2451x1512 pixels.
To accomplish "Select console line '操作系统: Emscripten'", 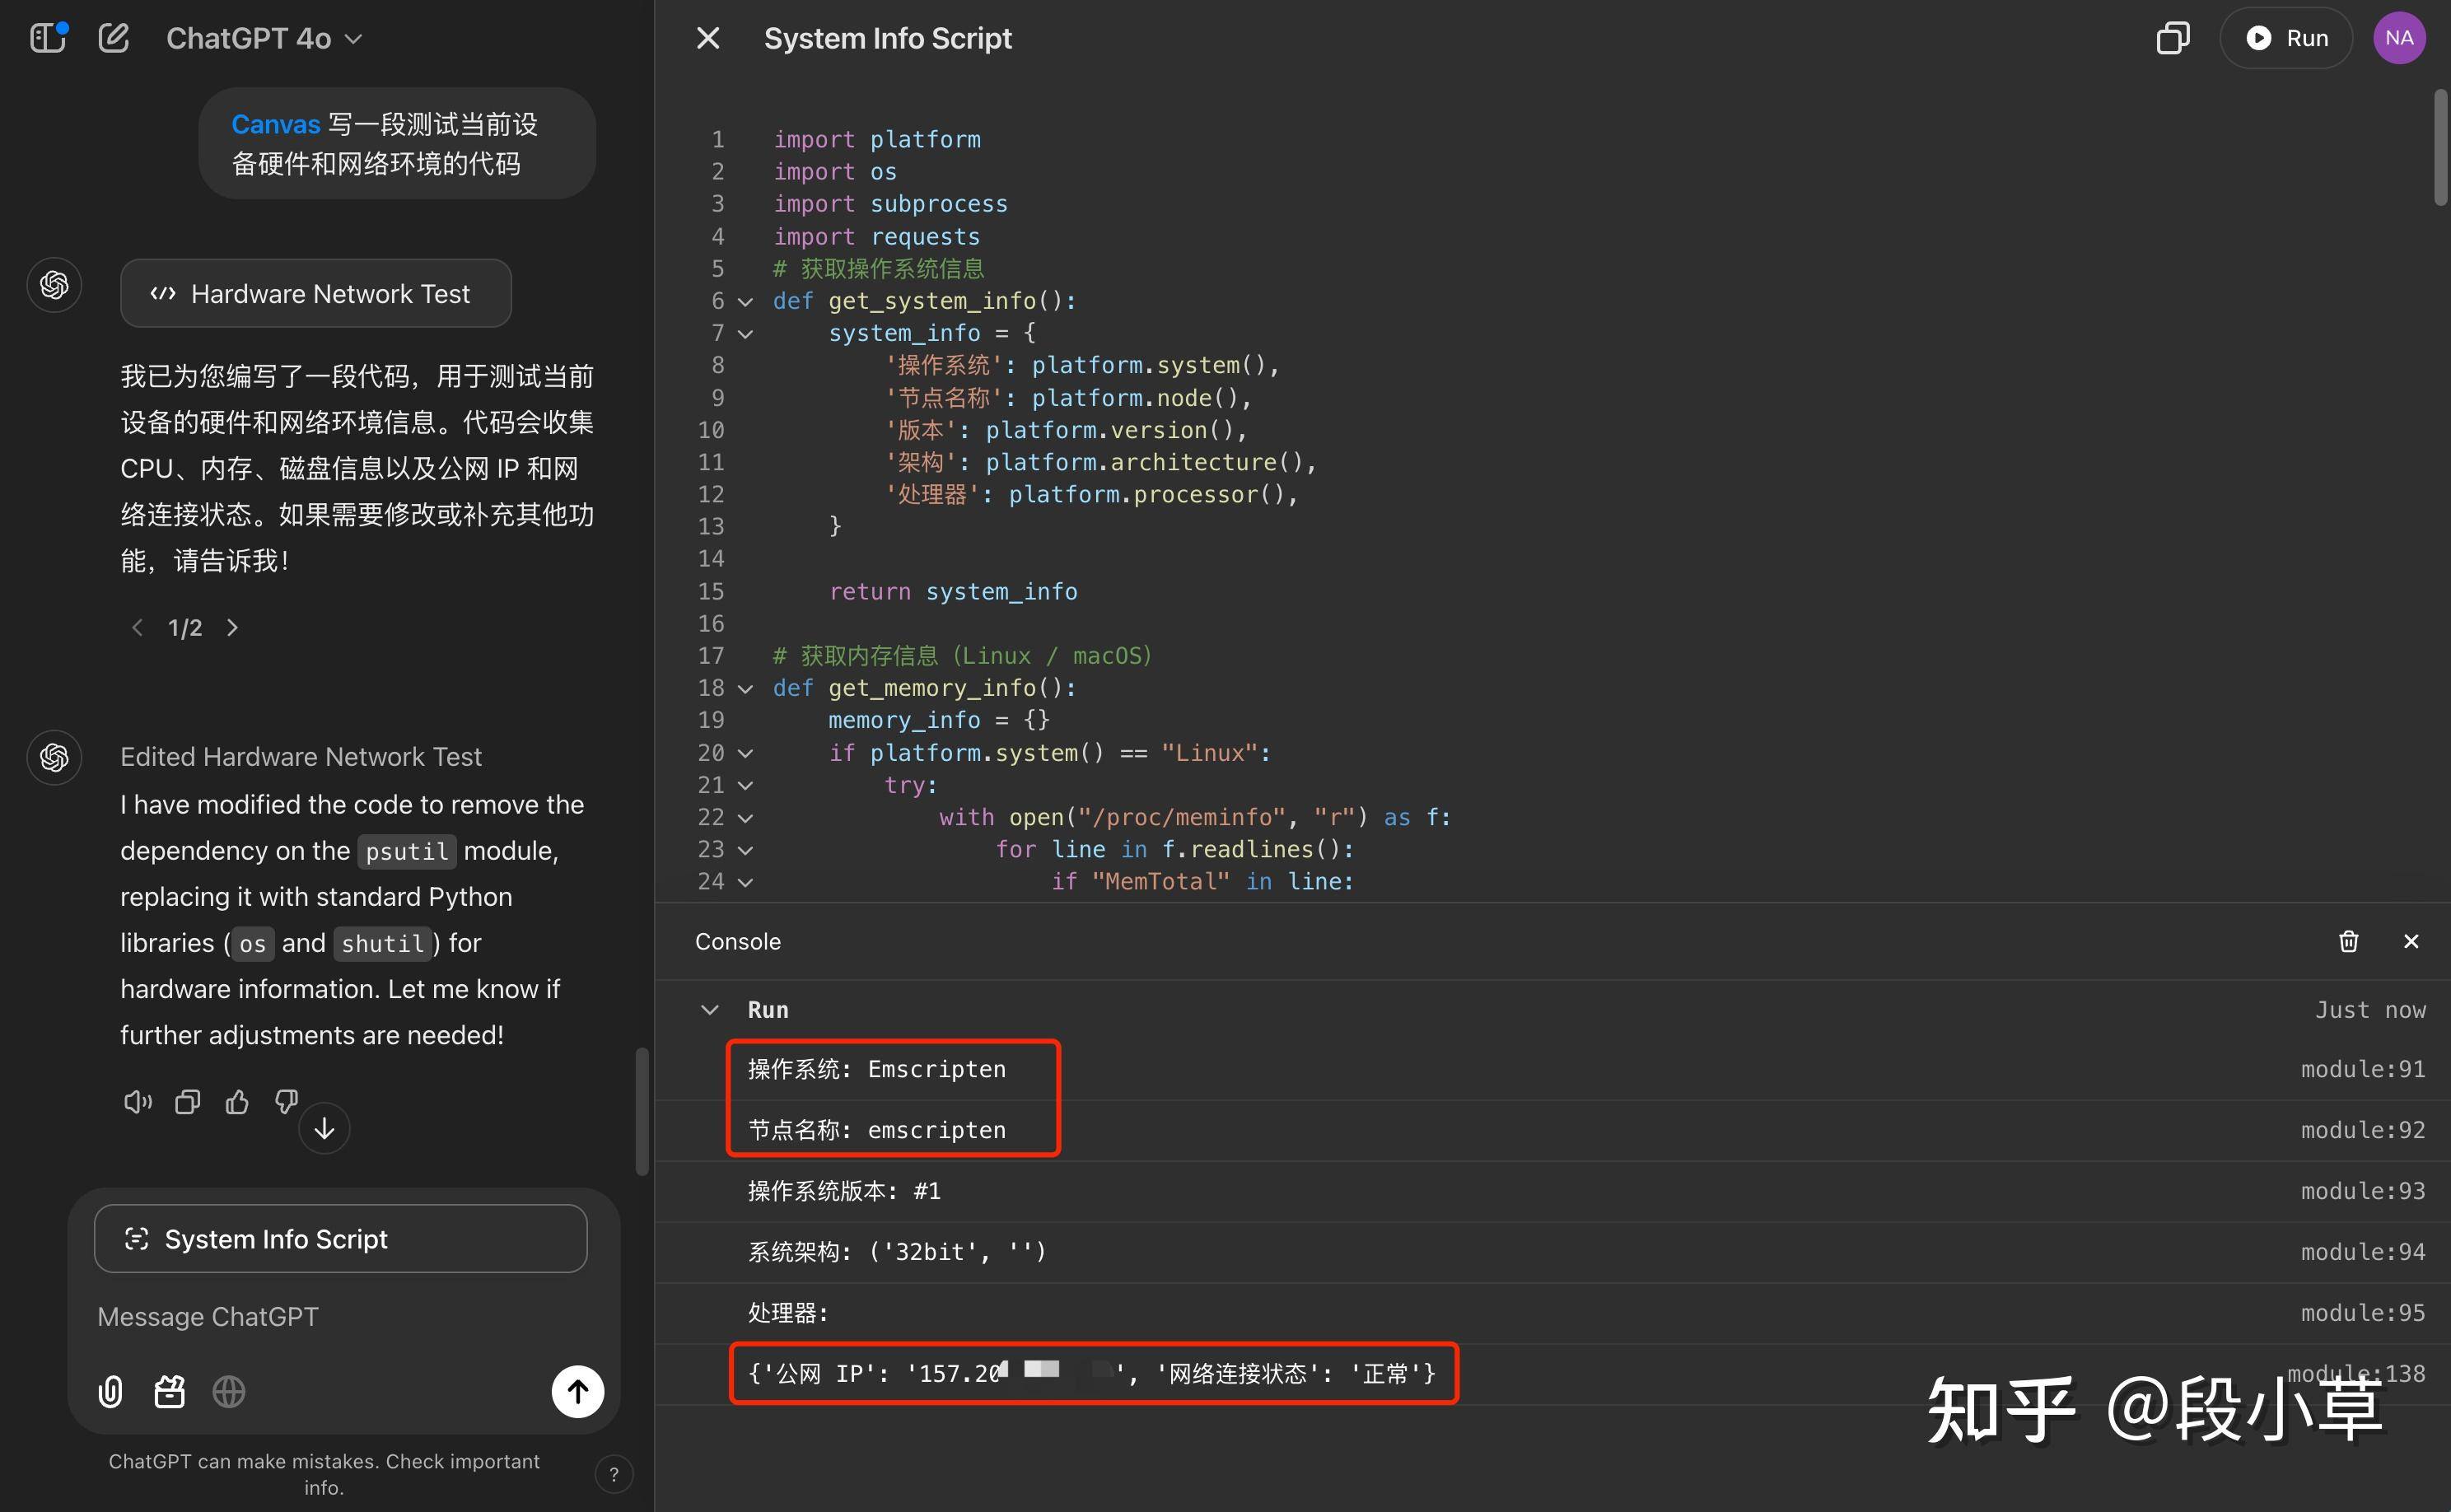I will [x=877, y=1069].
